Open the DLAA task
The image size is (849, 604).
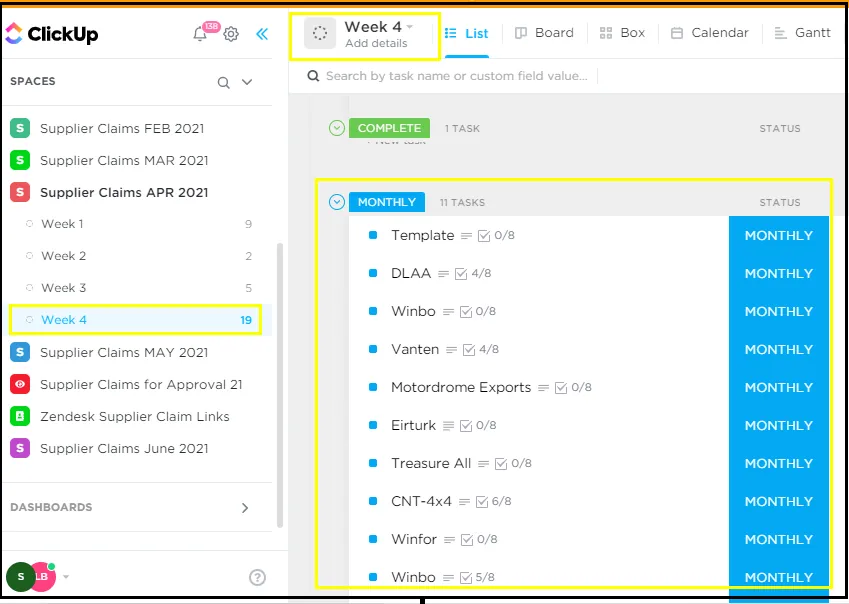coord(411,273)
